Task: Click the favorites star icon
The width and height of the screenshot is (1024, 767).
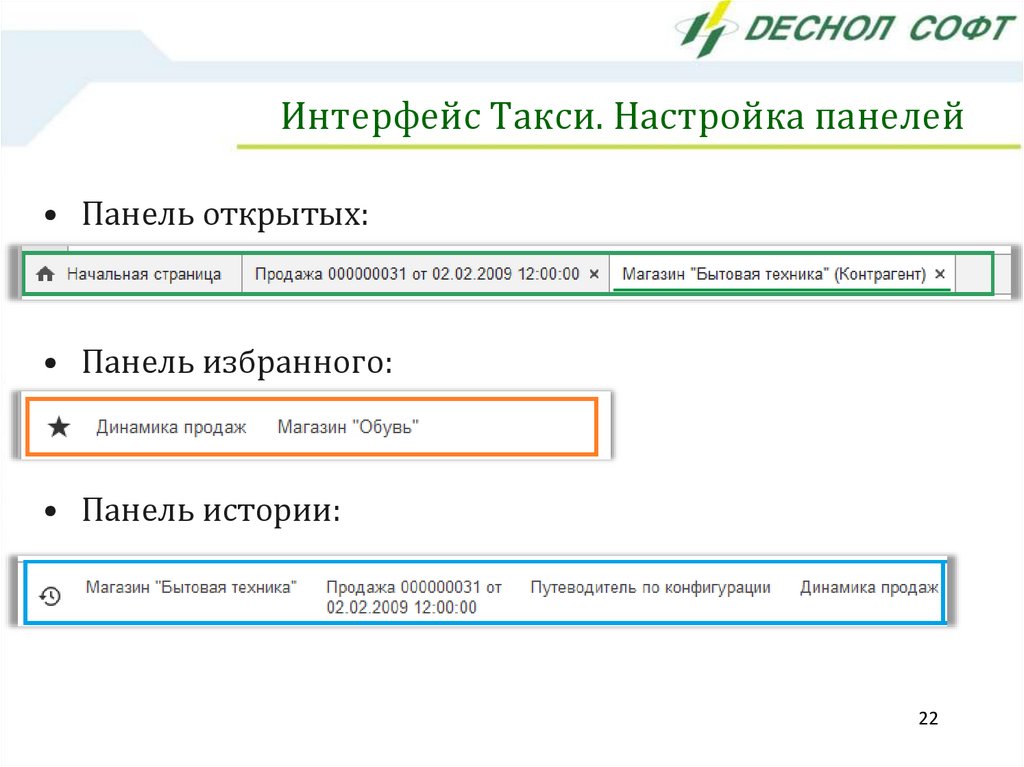Action: [x=59, y=427]
